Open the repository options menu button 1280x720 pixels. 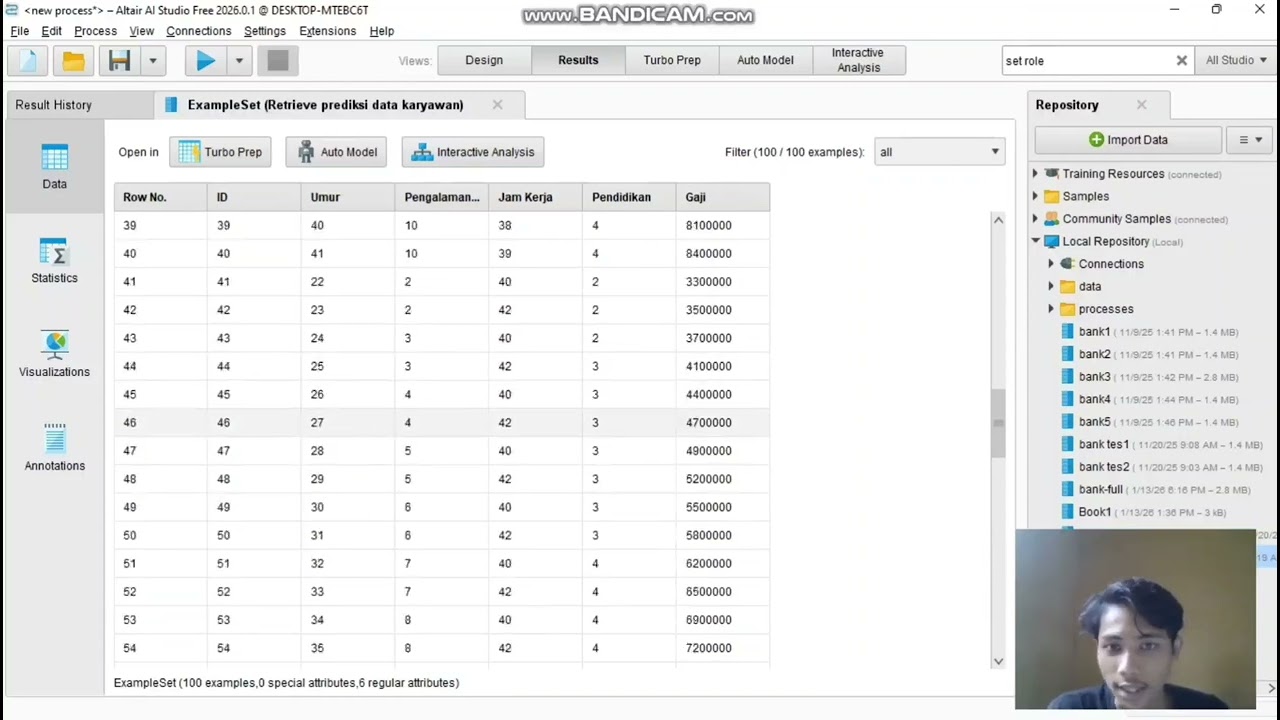pyautogui.click(x=1250, y=140)
